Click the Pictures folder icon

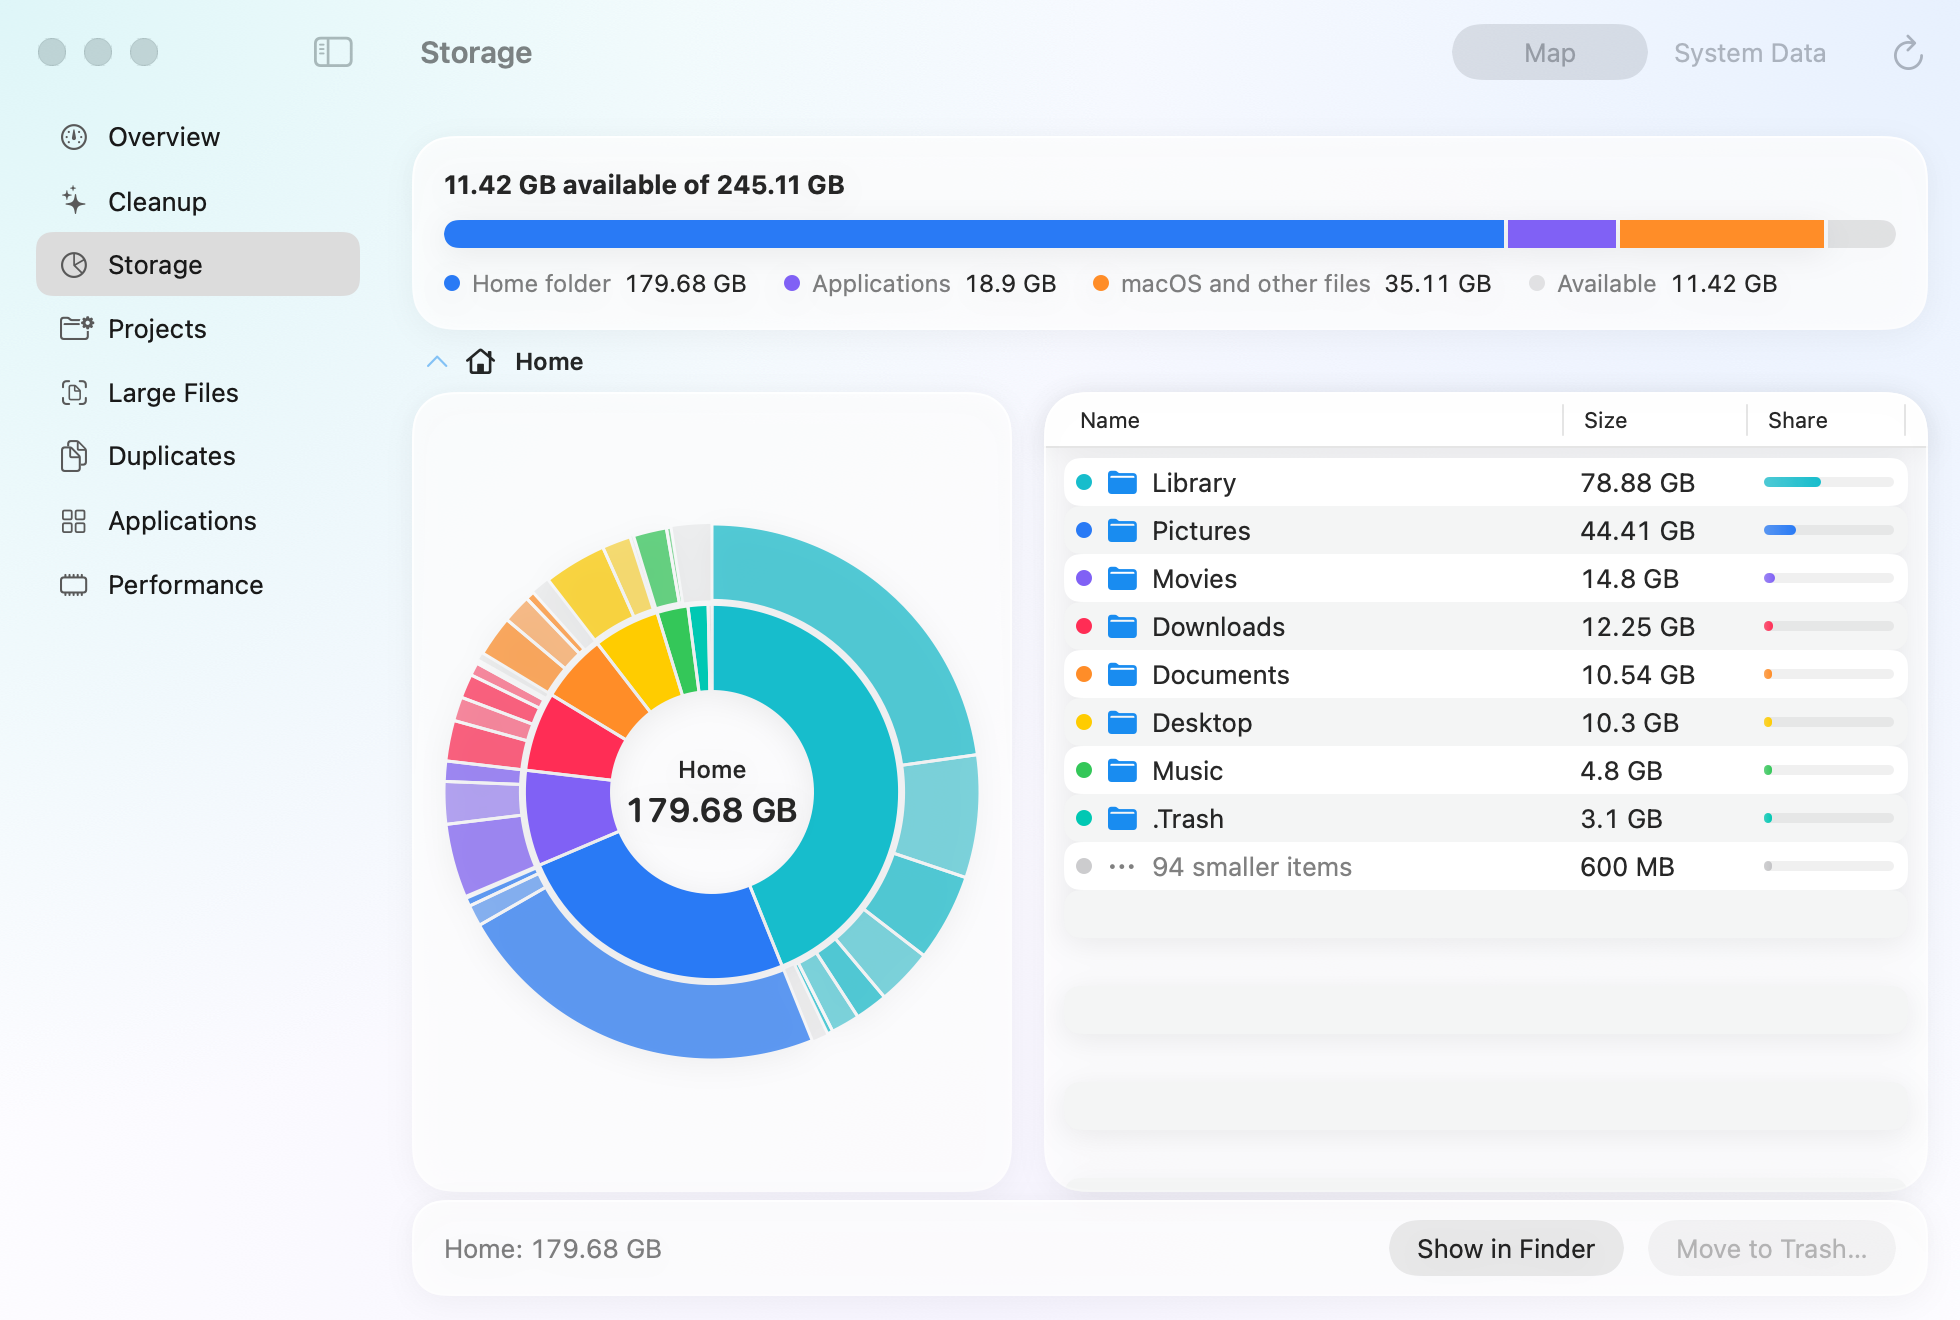click(1122, 530)
